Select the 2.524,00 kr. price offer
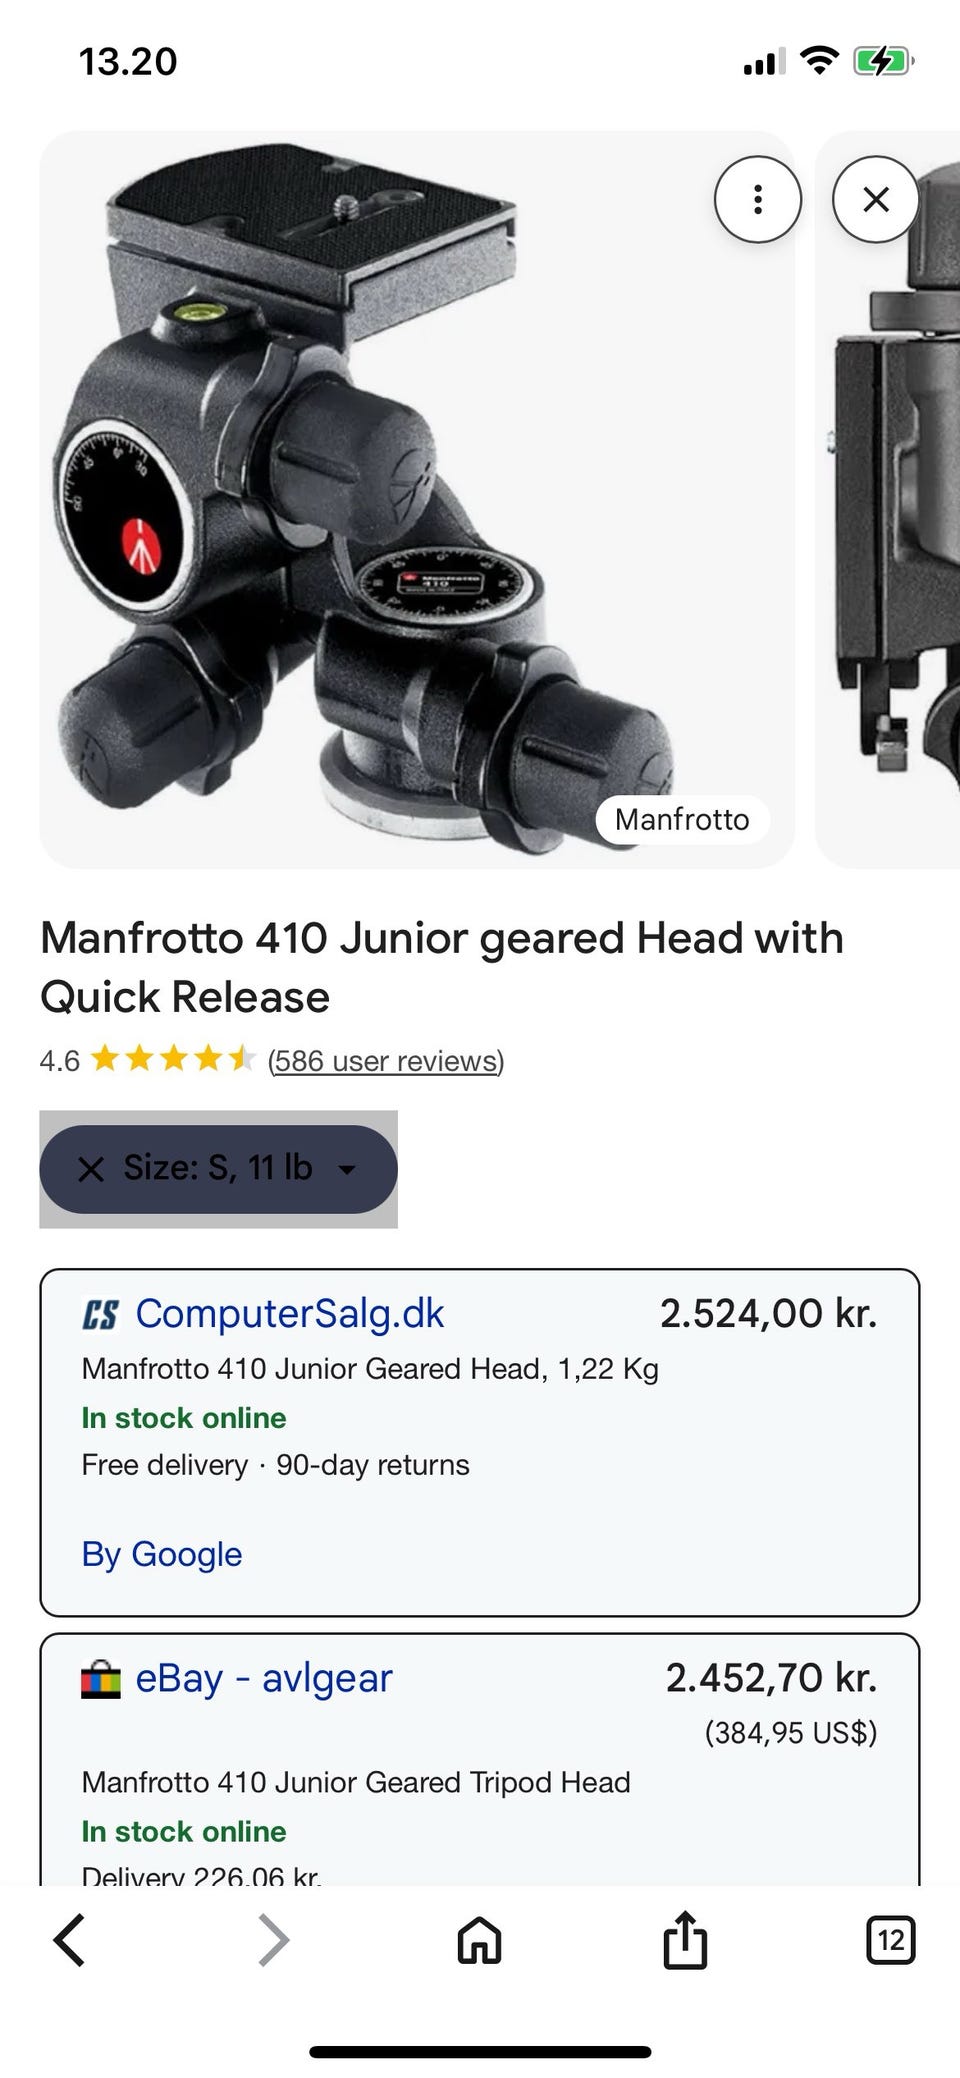The image size is (960, 2078). pyautogui.click(x=767, y=1313)
